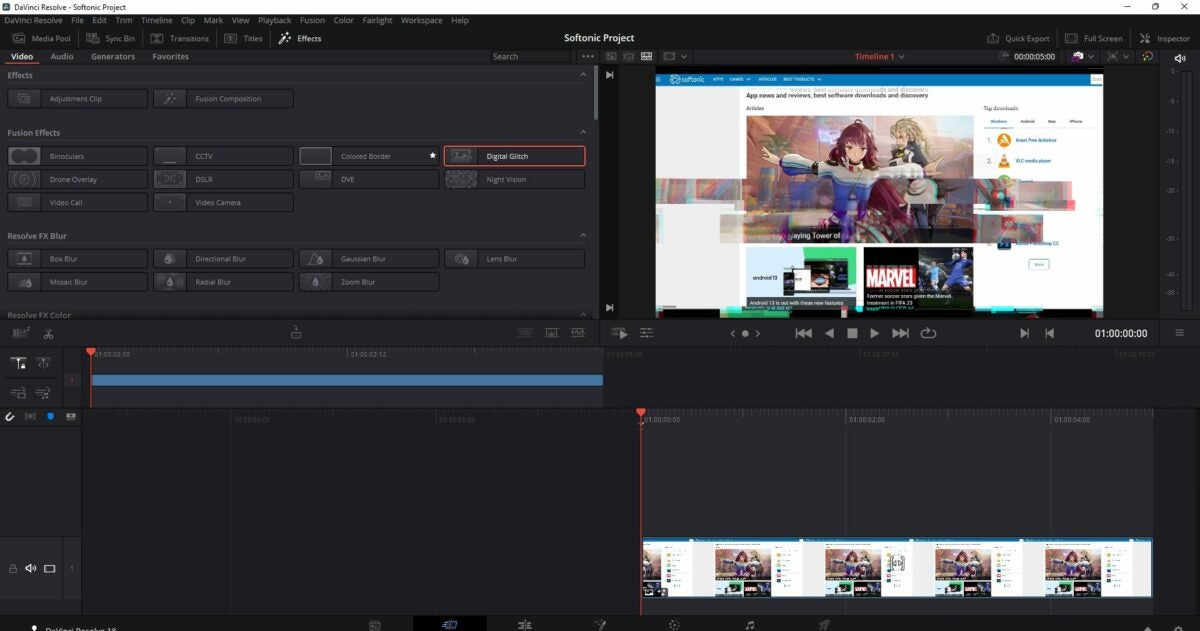This screenshot has height=631, width=1200.
Task: Select the CCTV fusion effect
Action: pyautogui.click(x=223, y=156)
